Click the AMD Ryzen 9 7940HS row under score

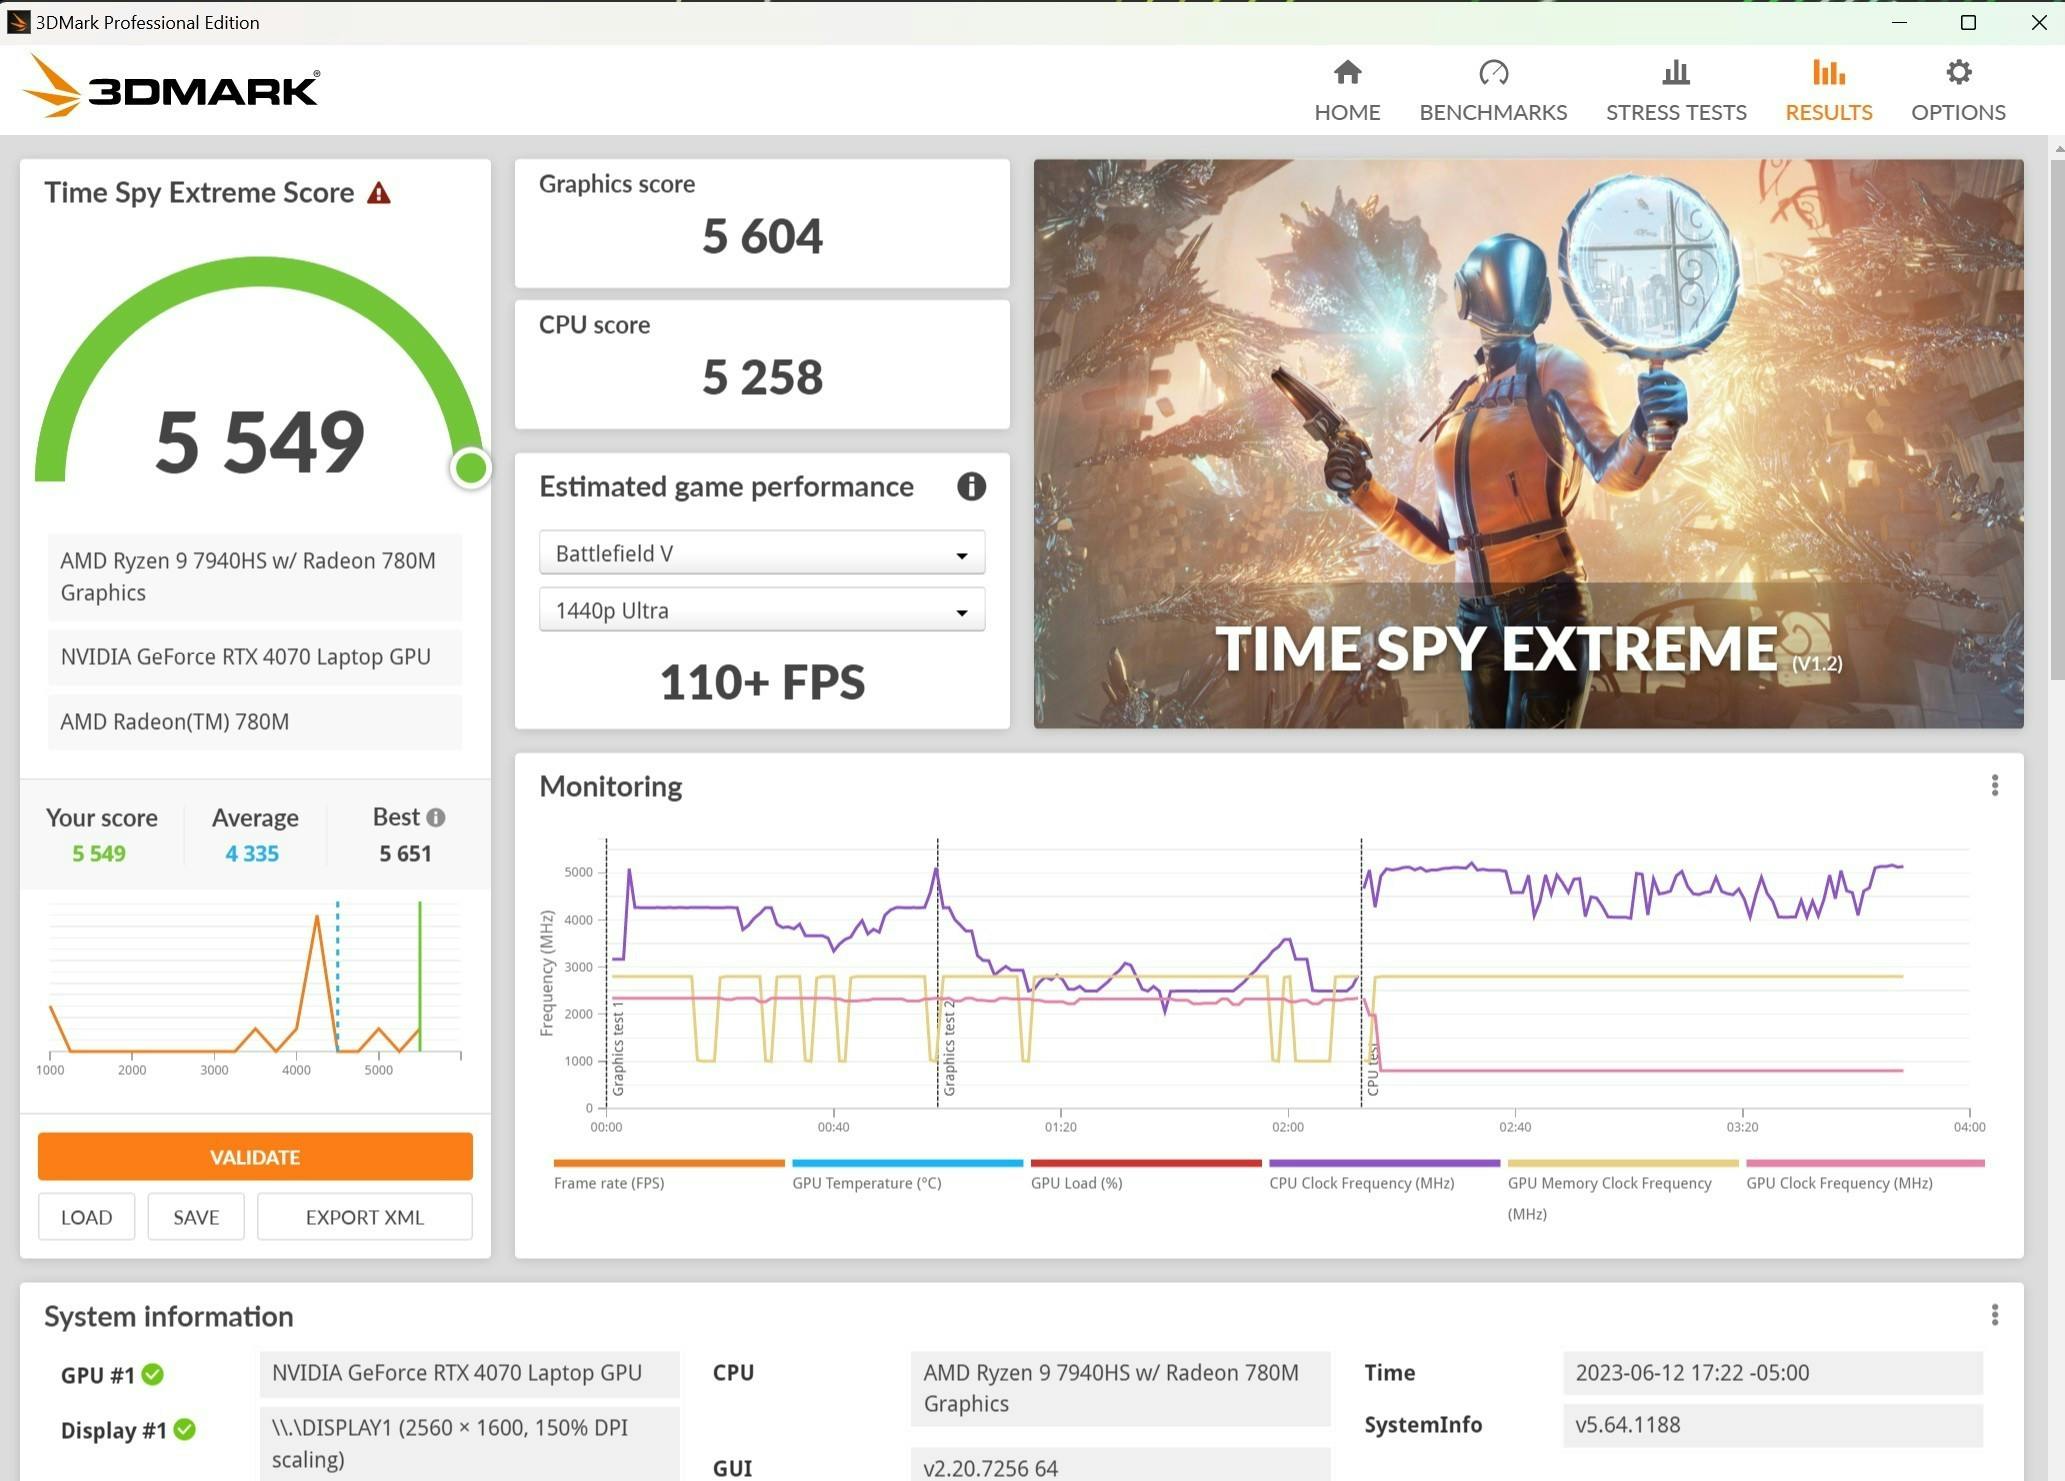click(x=255, y=577)
